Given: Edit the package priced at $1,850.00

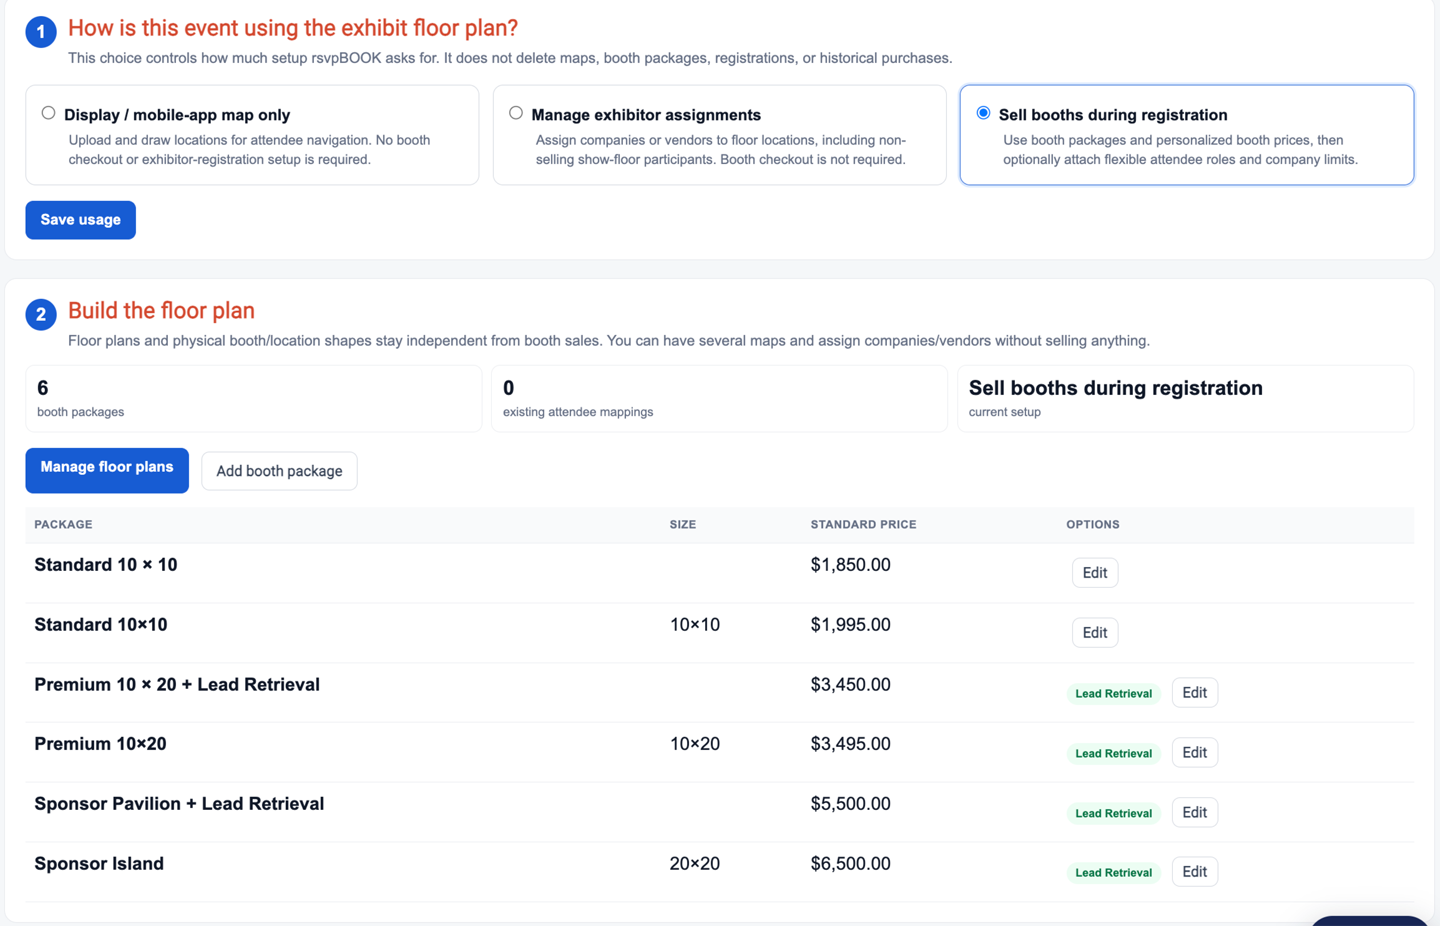Looking at the screenshot, I should (x=1095, y=573).
